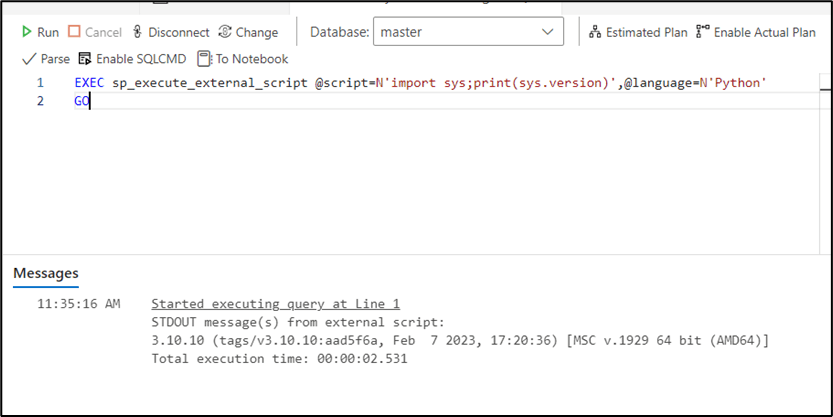Screen dimensions: 833x417
Task: Select the 11:35:16 AM message timestamp
Action: (78, 304)
